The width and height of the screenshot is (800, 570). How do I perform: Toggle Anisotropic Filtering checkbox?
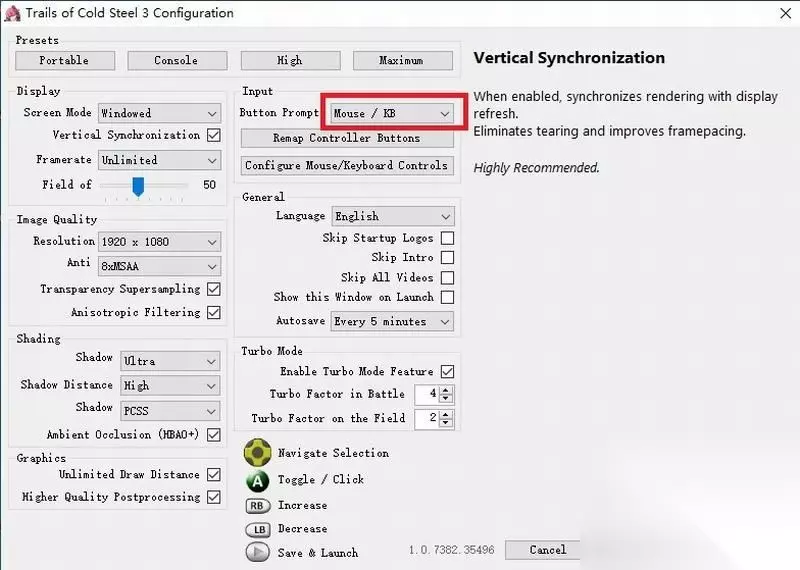[x=214, y=312]
